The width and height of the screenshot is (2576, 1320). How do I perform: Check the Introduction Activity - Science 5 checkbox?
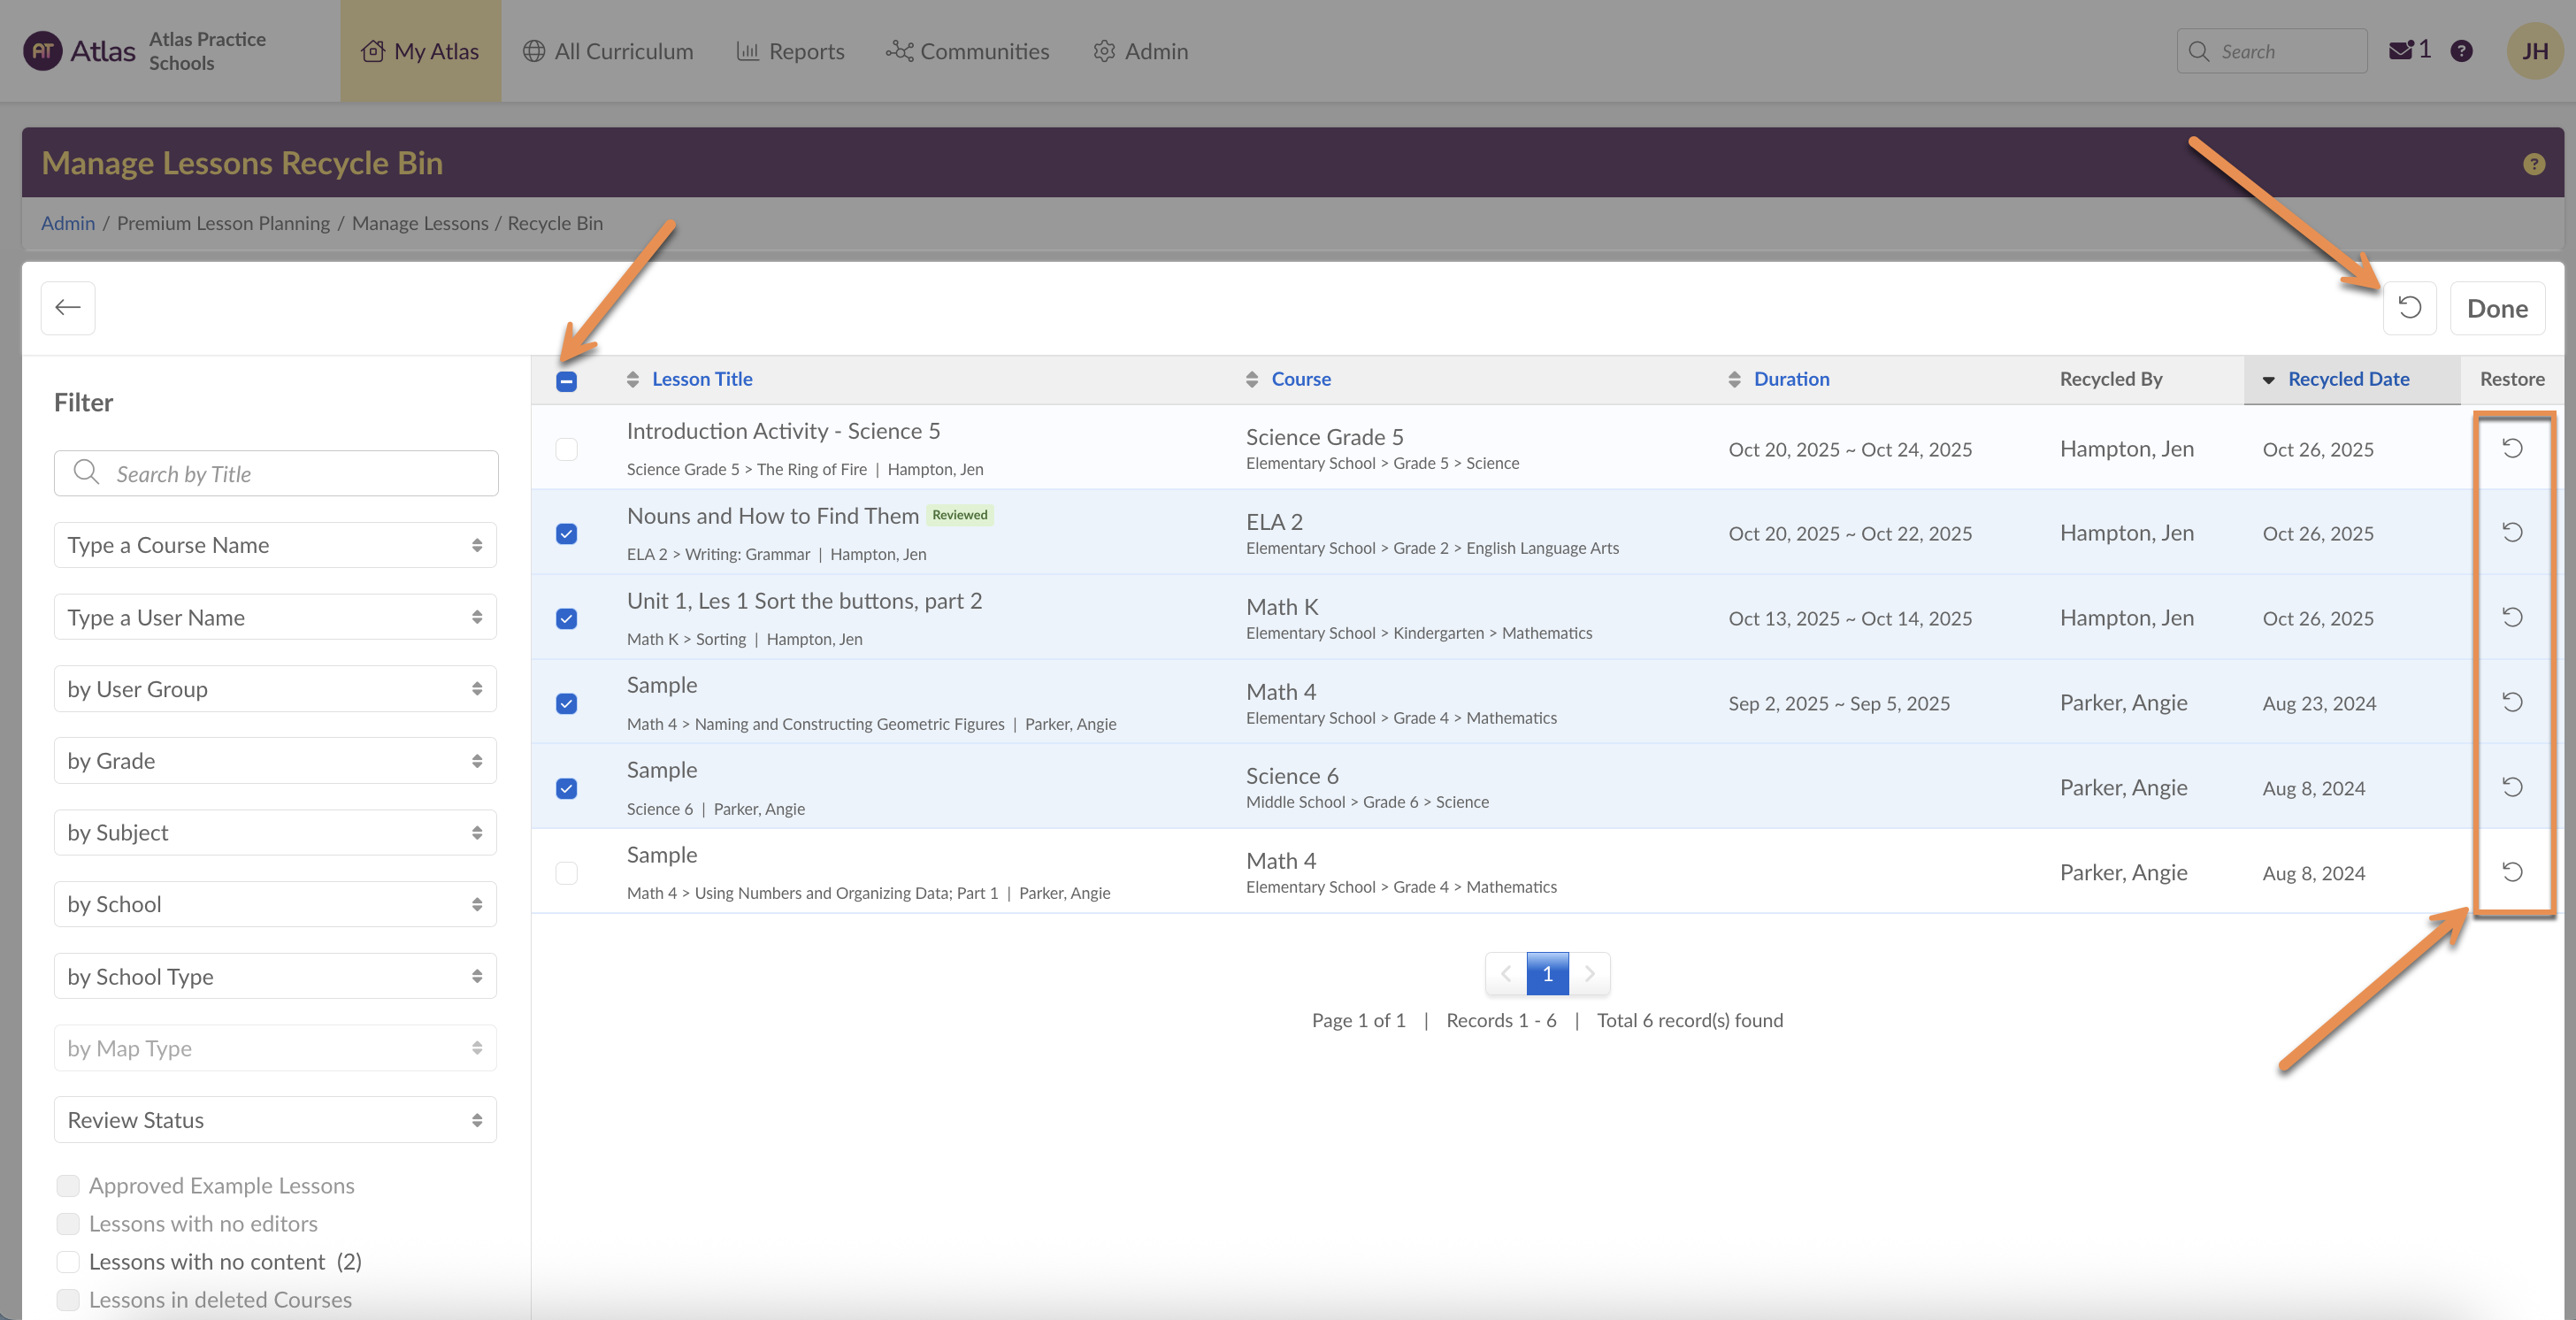(566, 449)
